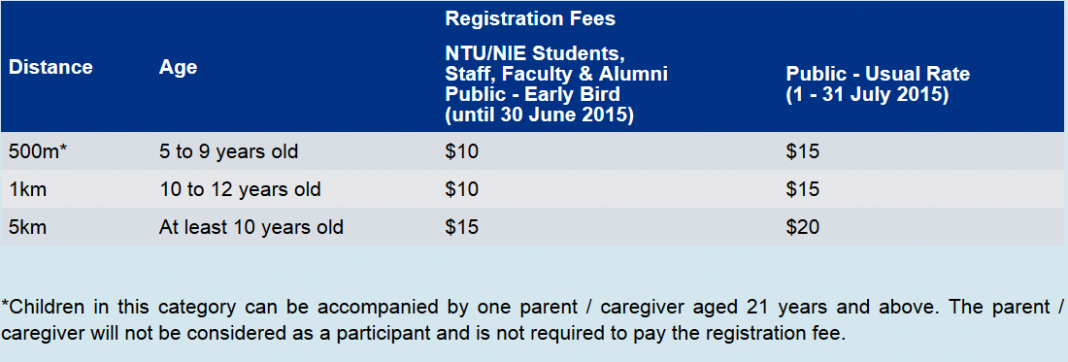Select the $15 early bird fee for 5km
The height and width of the screenshot is (362, 1068).
coord(462,226)
